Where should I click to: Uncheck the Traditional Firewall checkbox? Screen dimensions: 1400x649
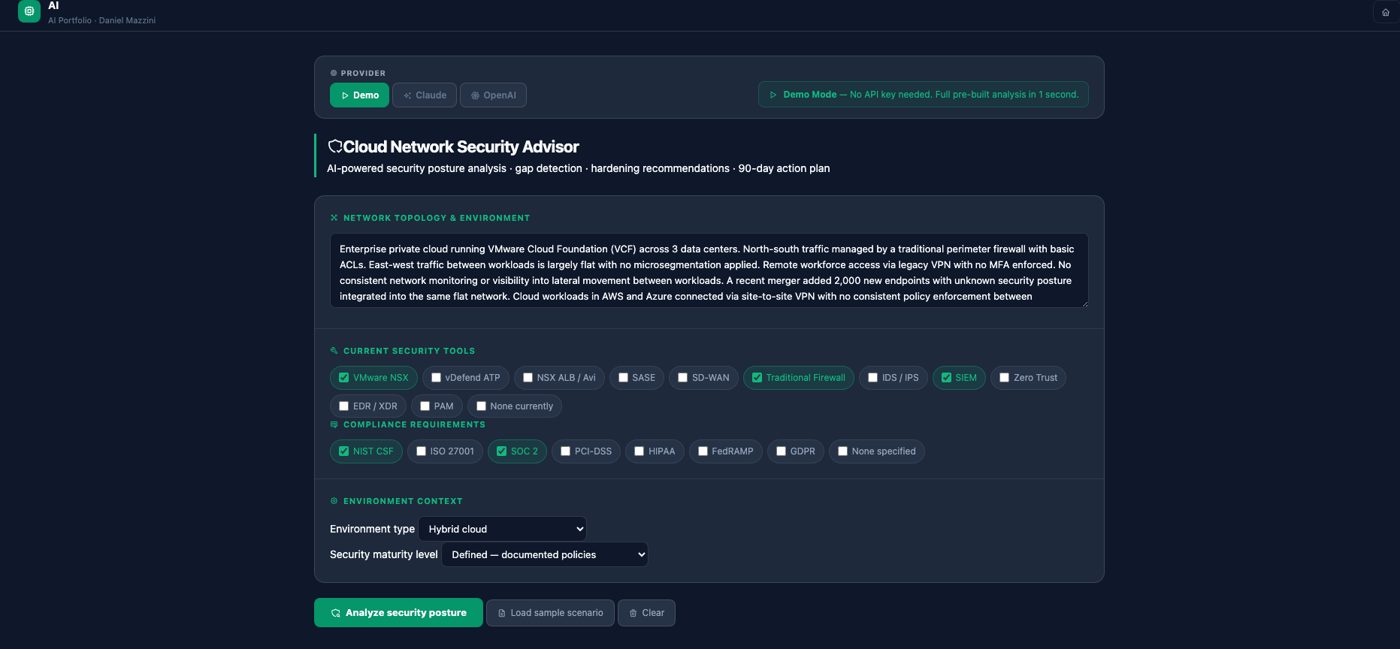[756, 378]
